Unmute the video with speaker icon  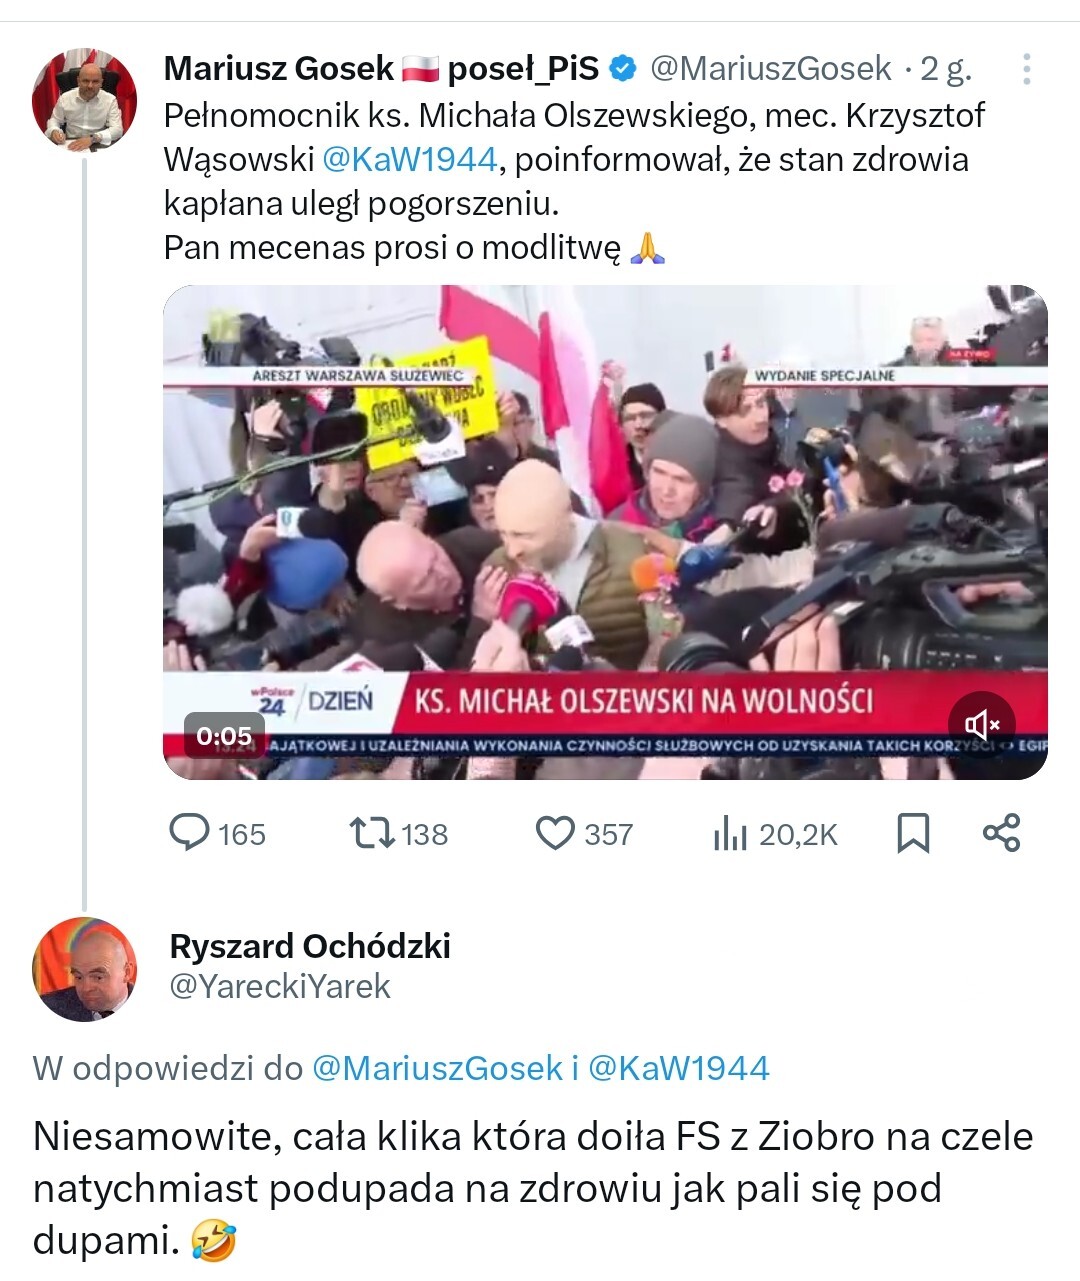tap(981, 723)
